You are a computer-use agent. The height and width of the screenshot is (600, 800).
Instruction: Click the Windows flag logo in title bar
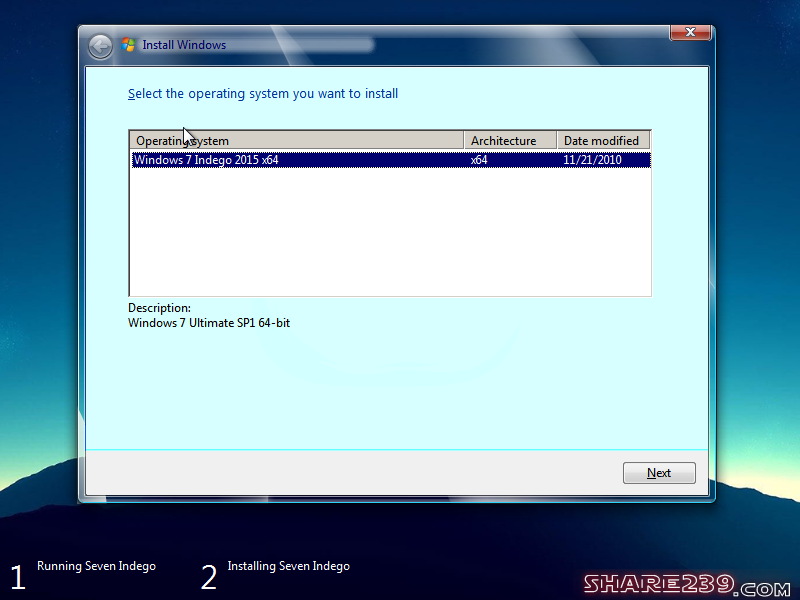128,45
